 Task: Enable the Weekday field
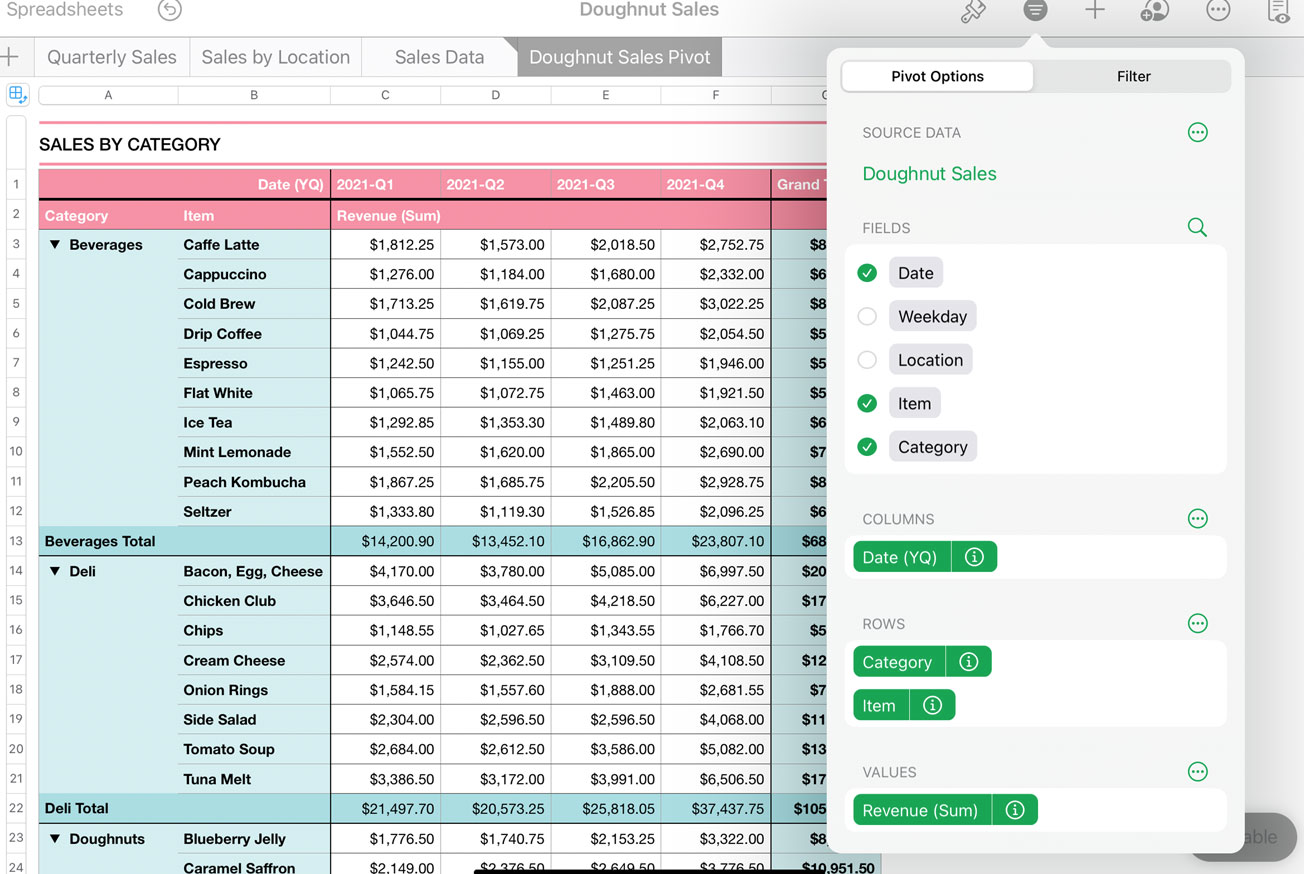click(867, 317)
